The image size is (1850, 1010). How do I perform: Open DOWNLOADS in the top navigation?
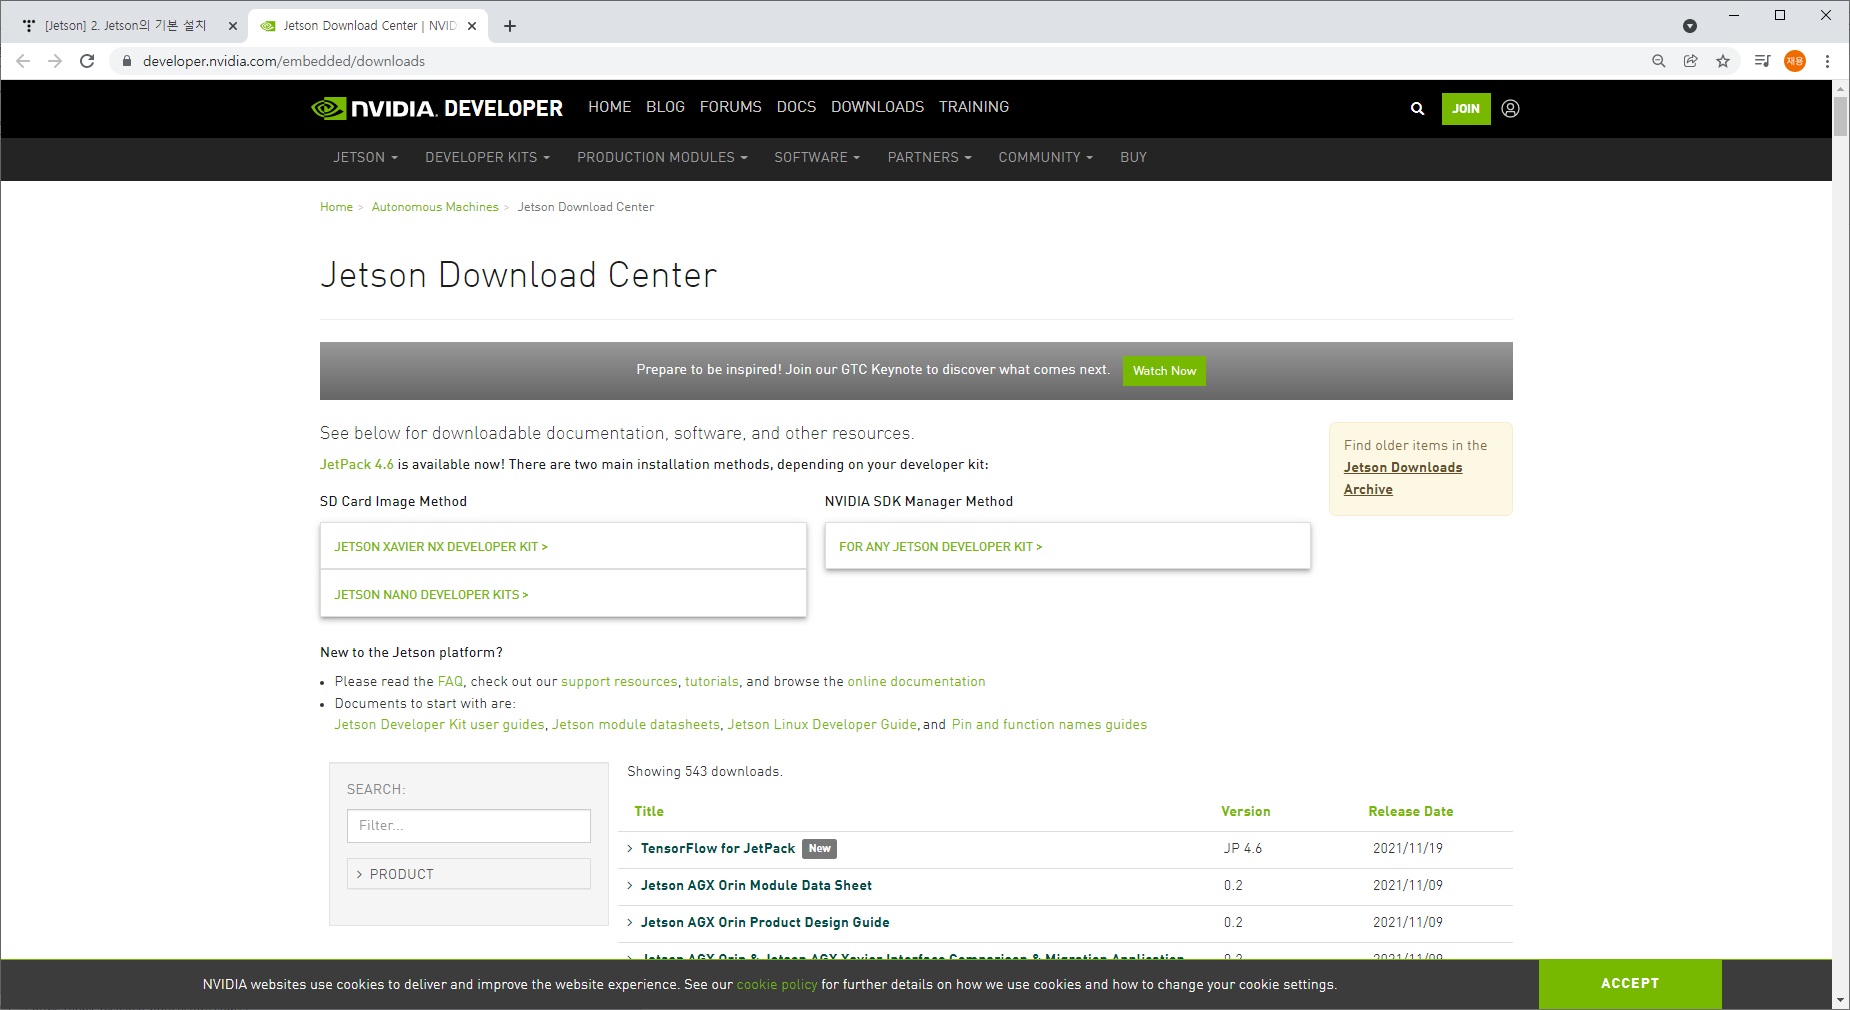click(x=877, y=107)
